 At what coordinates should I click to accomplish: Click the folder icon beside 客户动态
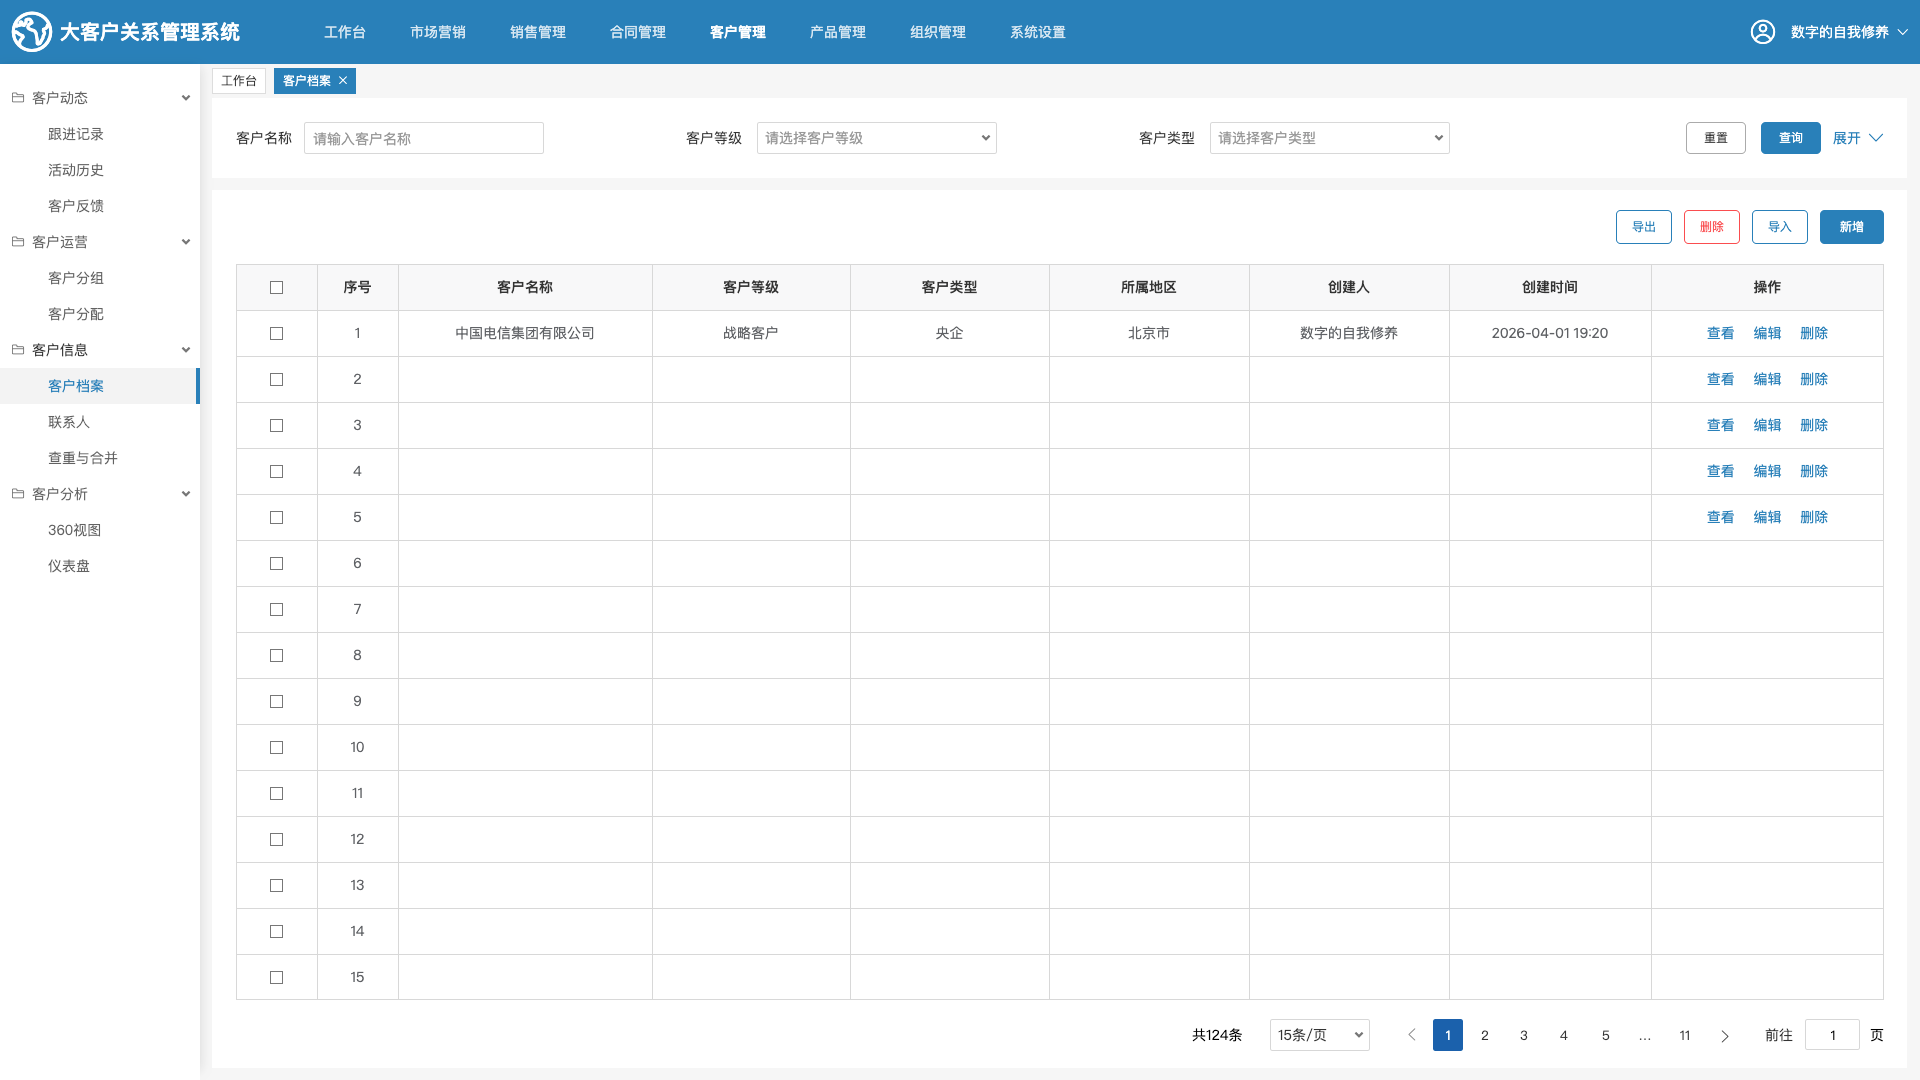18,98
